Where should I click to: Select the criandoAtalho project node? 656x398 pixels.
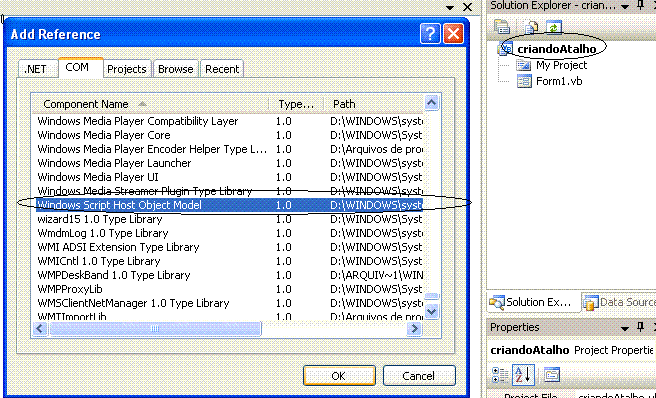point(556,49)
